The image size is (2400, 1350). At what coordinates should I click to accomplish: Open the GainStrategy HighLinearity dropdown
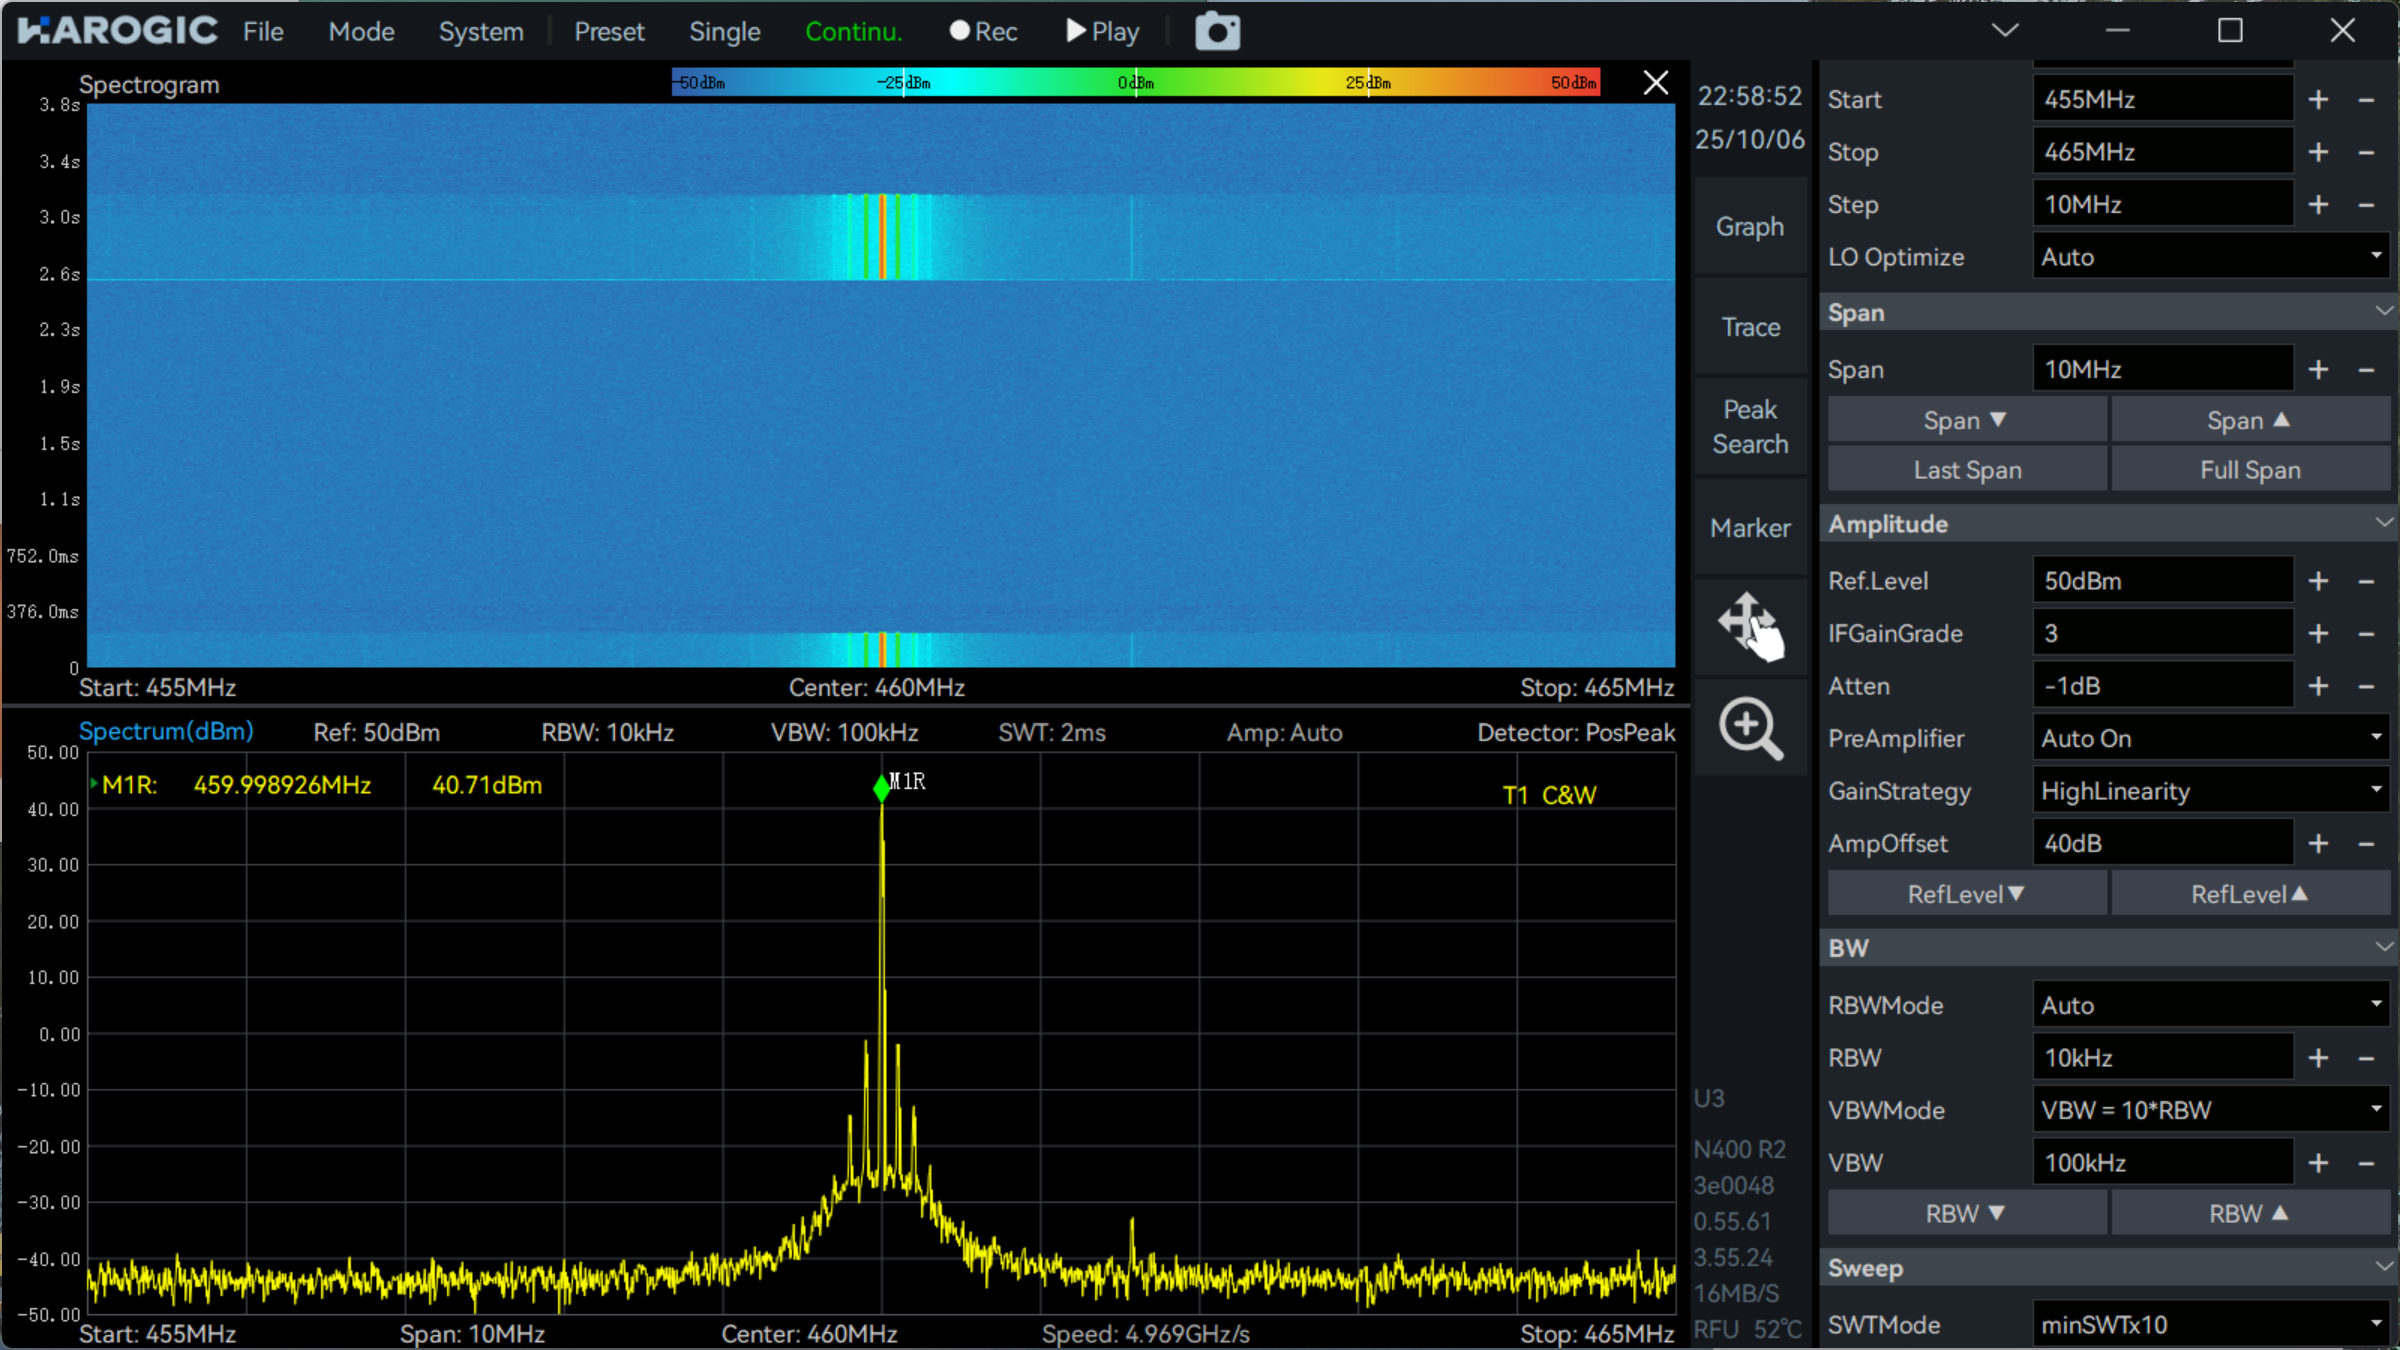(x=2210, y=791)
